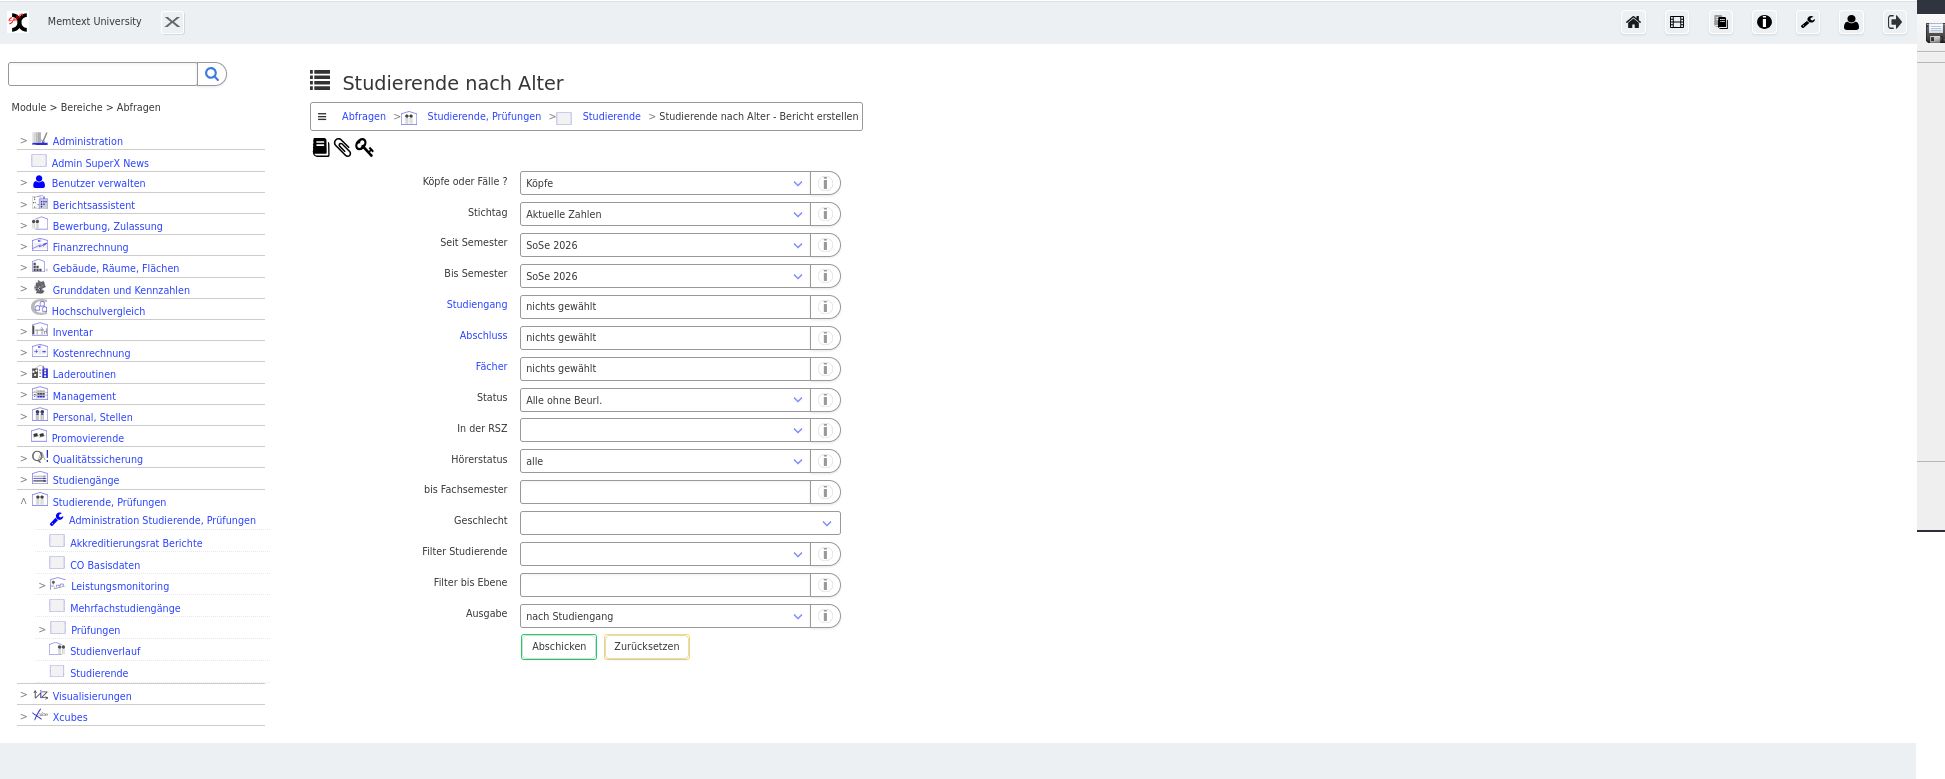The height and width of the screenshot is (779, 1945).
Task: Open the Status dropdown
Action: (665, 400)
